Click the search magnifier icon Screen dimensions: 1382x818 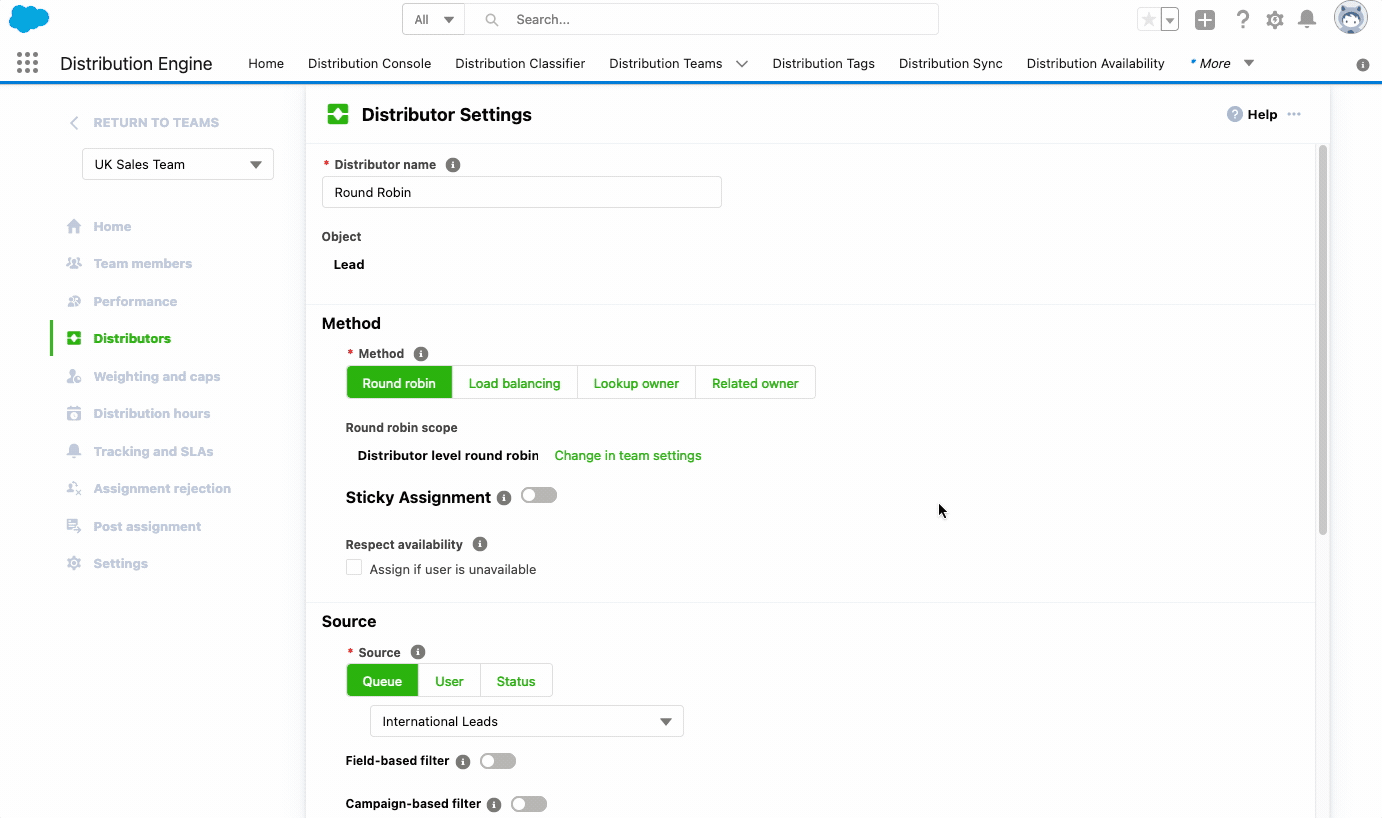[490, 20]
